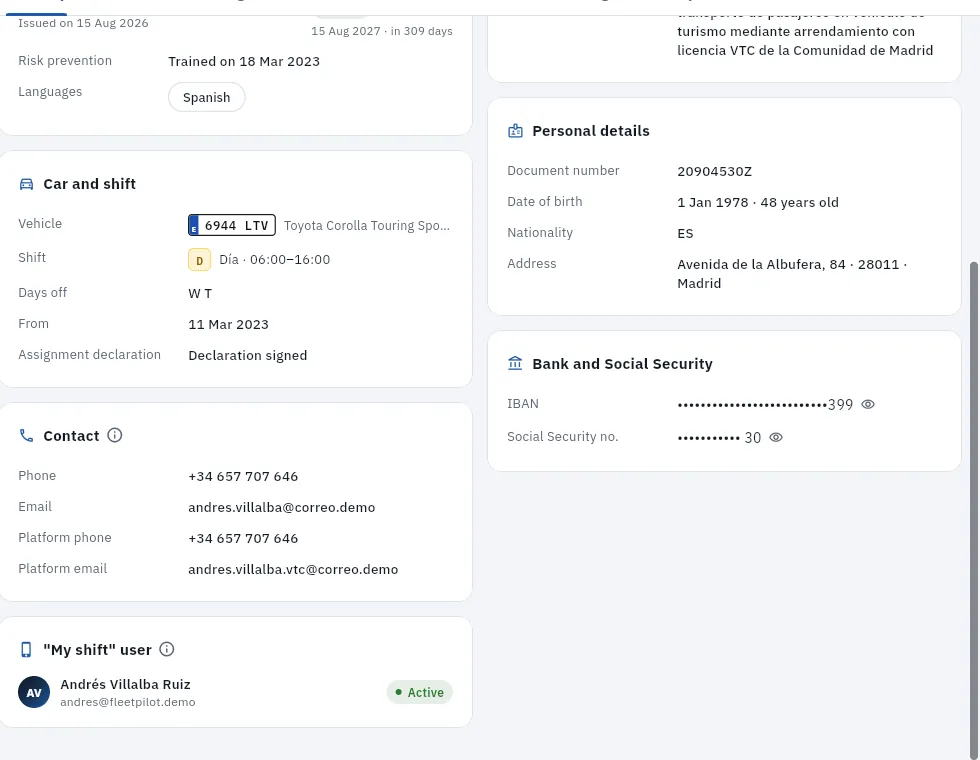Click the ID card icon beside Personal details
The height and width of the screenshot is (760, 980).
[x=515, y=131]
